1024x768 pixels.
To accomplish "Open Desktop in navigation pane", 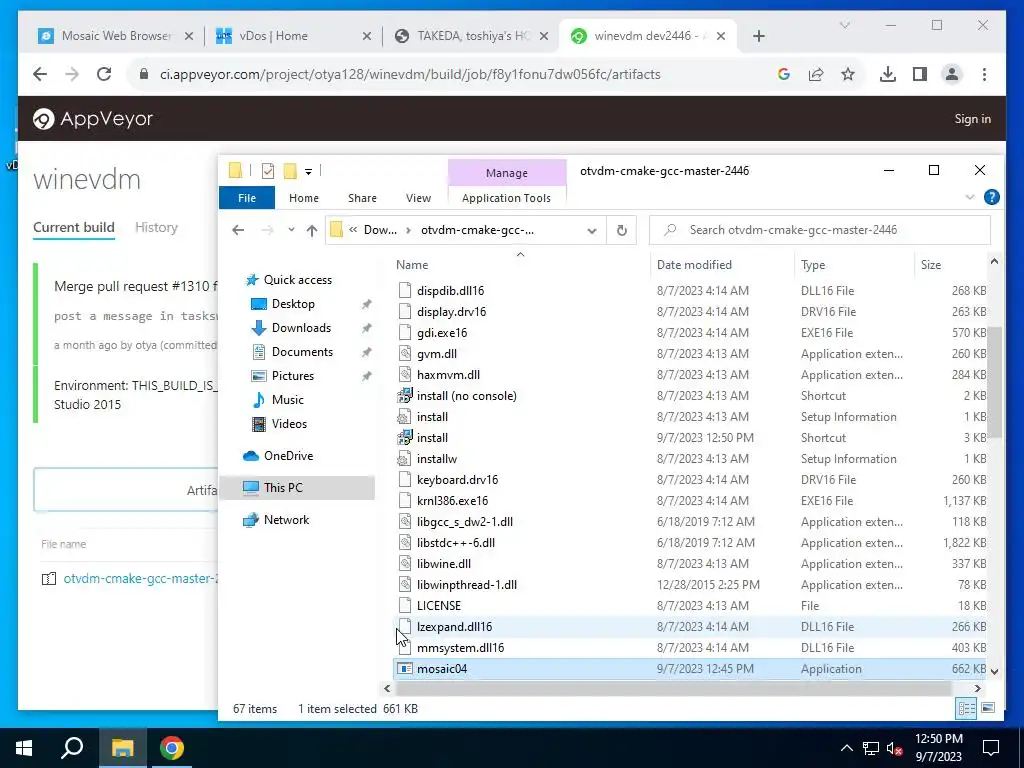I will pyautogui.click(x=293, y=304).
